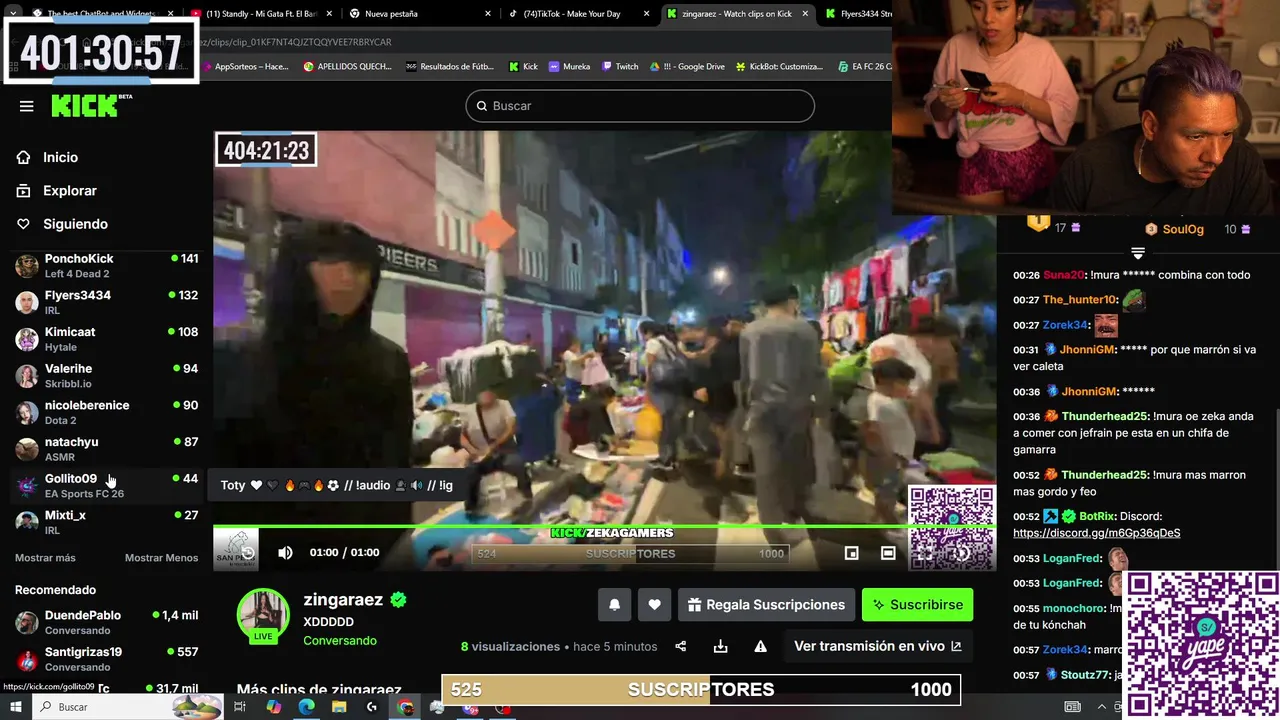1280x720 pixels.
Task: Open Mixti_x channel in sidebar
Action: [106, 522]
